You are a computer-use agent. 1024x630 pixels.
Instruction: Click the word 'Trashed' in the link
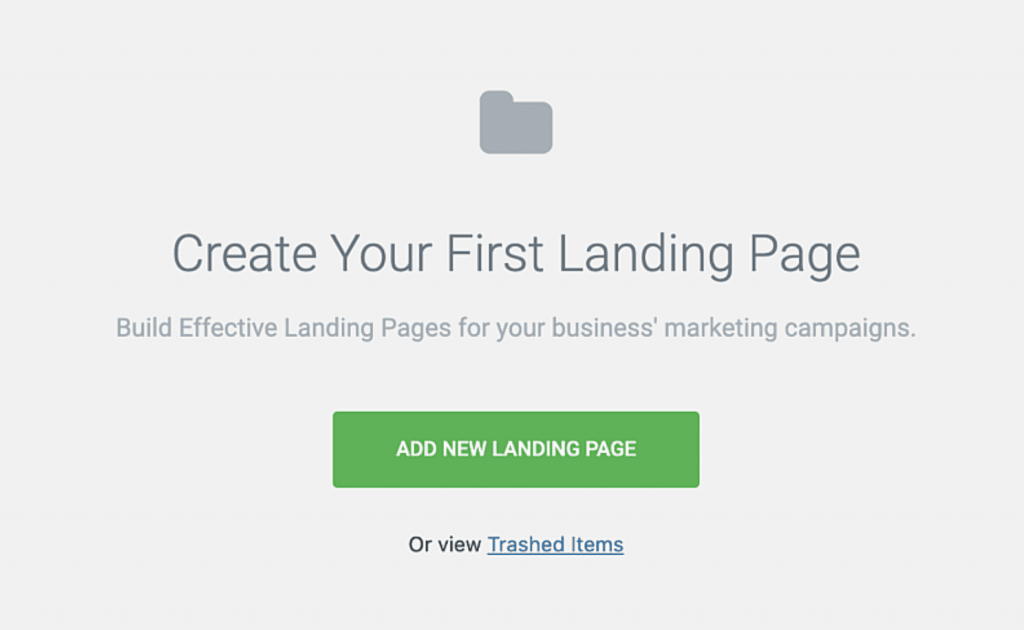pos(526,544)
